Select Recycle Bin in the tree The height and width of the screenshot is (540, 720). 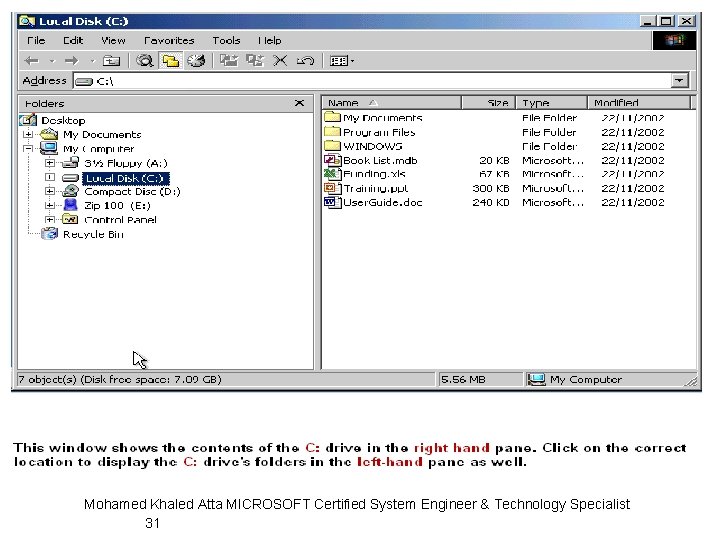pos(93,234)
